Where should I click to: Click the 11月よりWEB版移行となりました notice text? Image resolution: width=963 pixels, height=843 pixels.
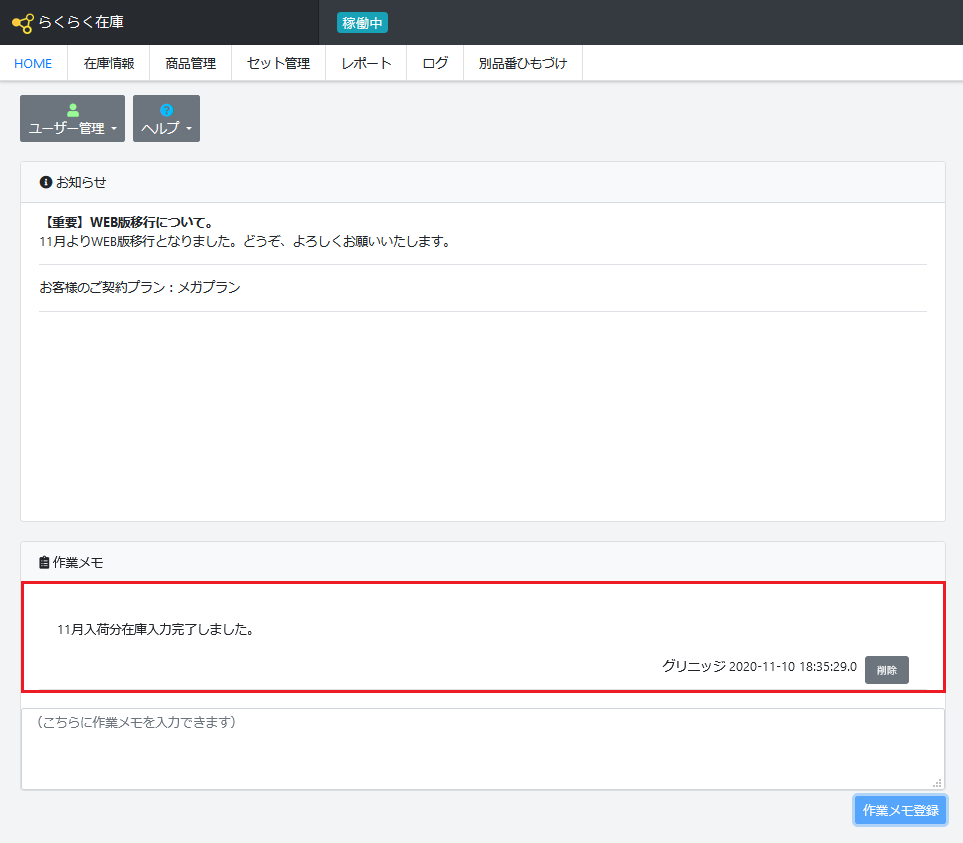tap(246, 241)
